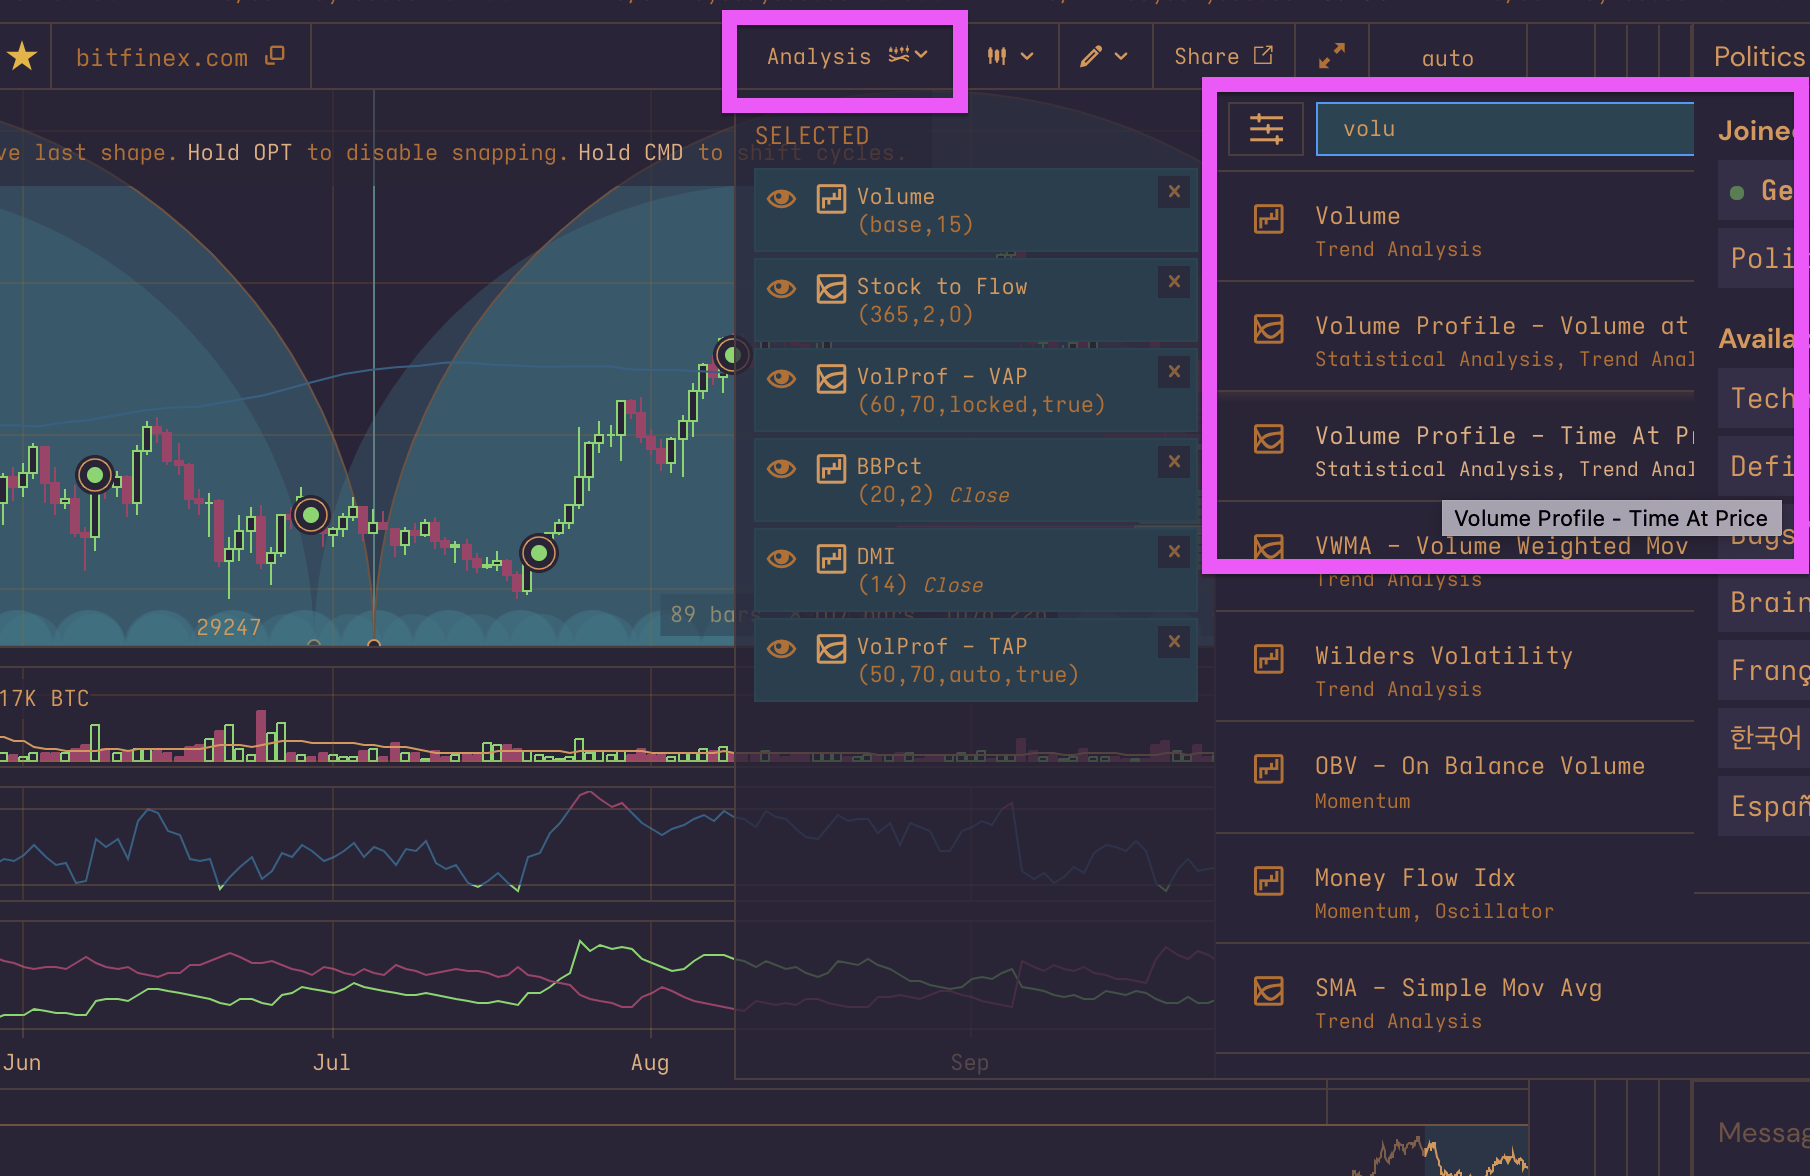Screen dimensions: 1810x1176
Task: Focus the indicator search field containing volu
Action: [x=1505, y=129]
